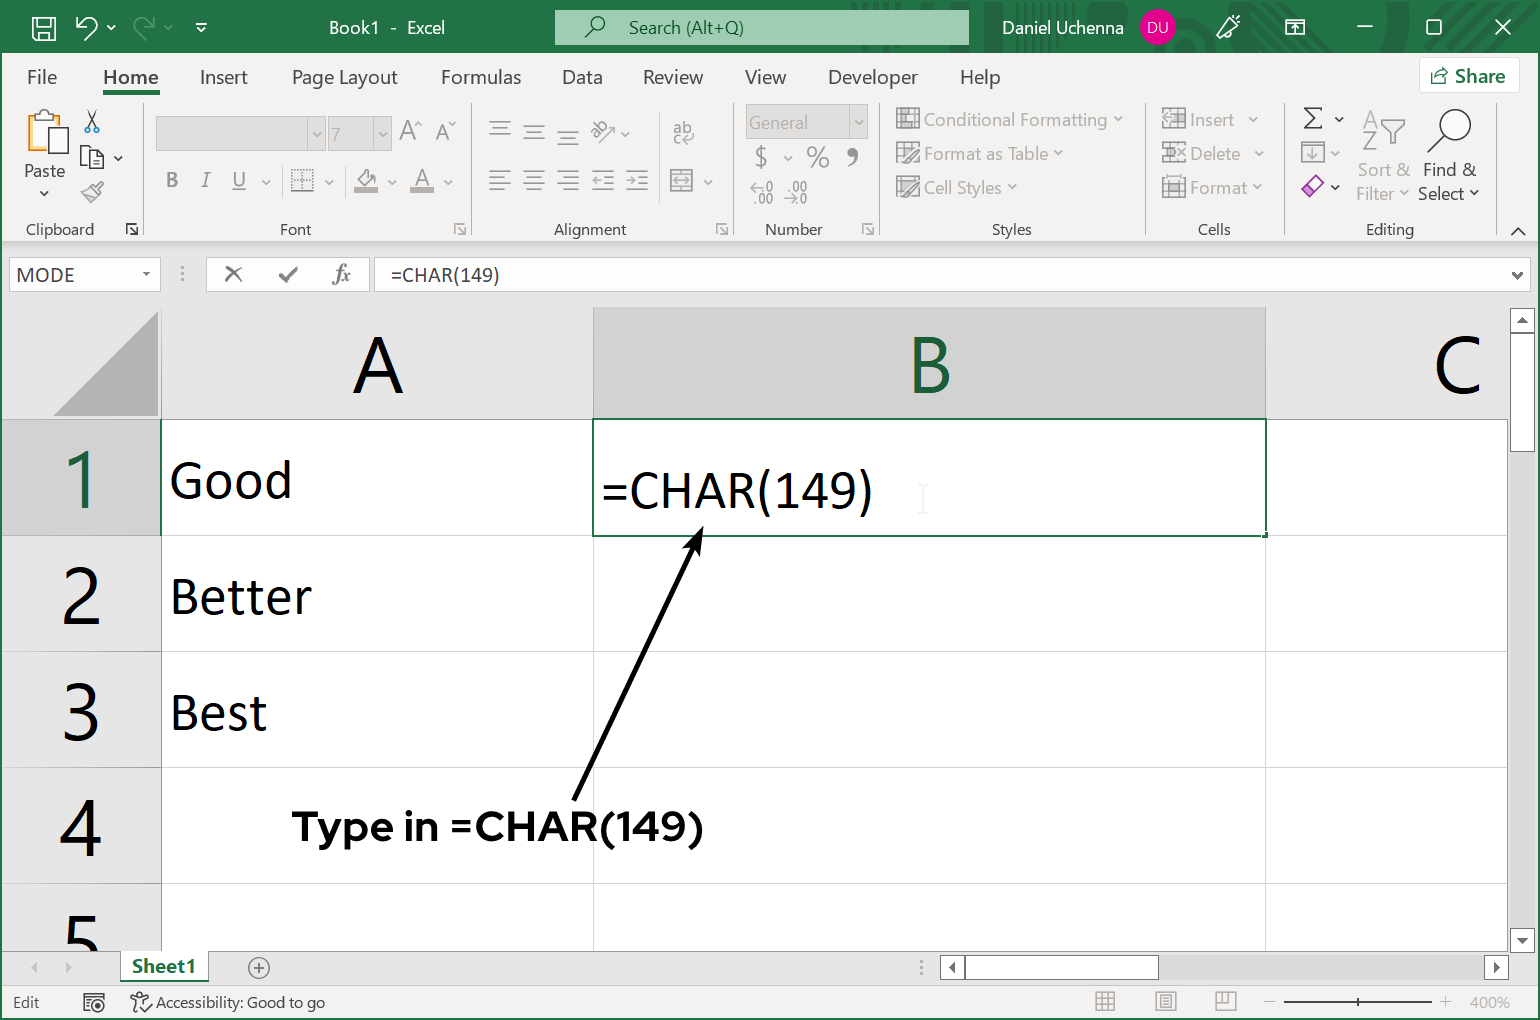Toggle Page Break Preview view

(1225, 1002)
